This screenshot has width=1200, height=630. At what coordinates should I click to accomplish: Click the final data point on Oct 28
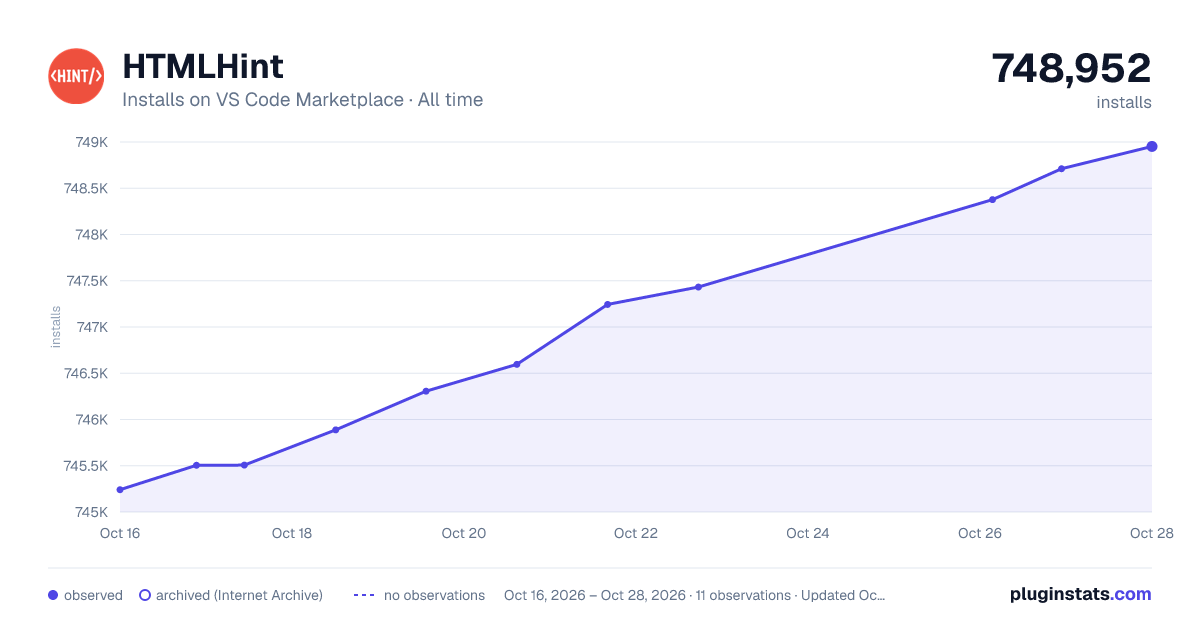point(1152,147)
